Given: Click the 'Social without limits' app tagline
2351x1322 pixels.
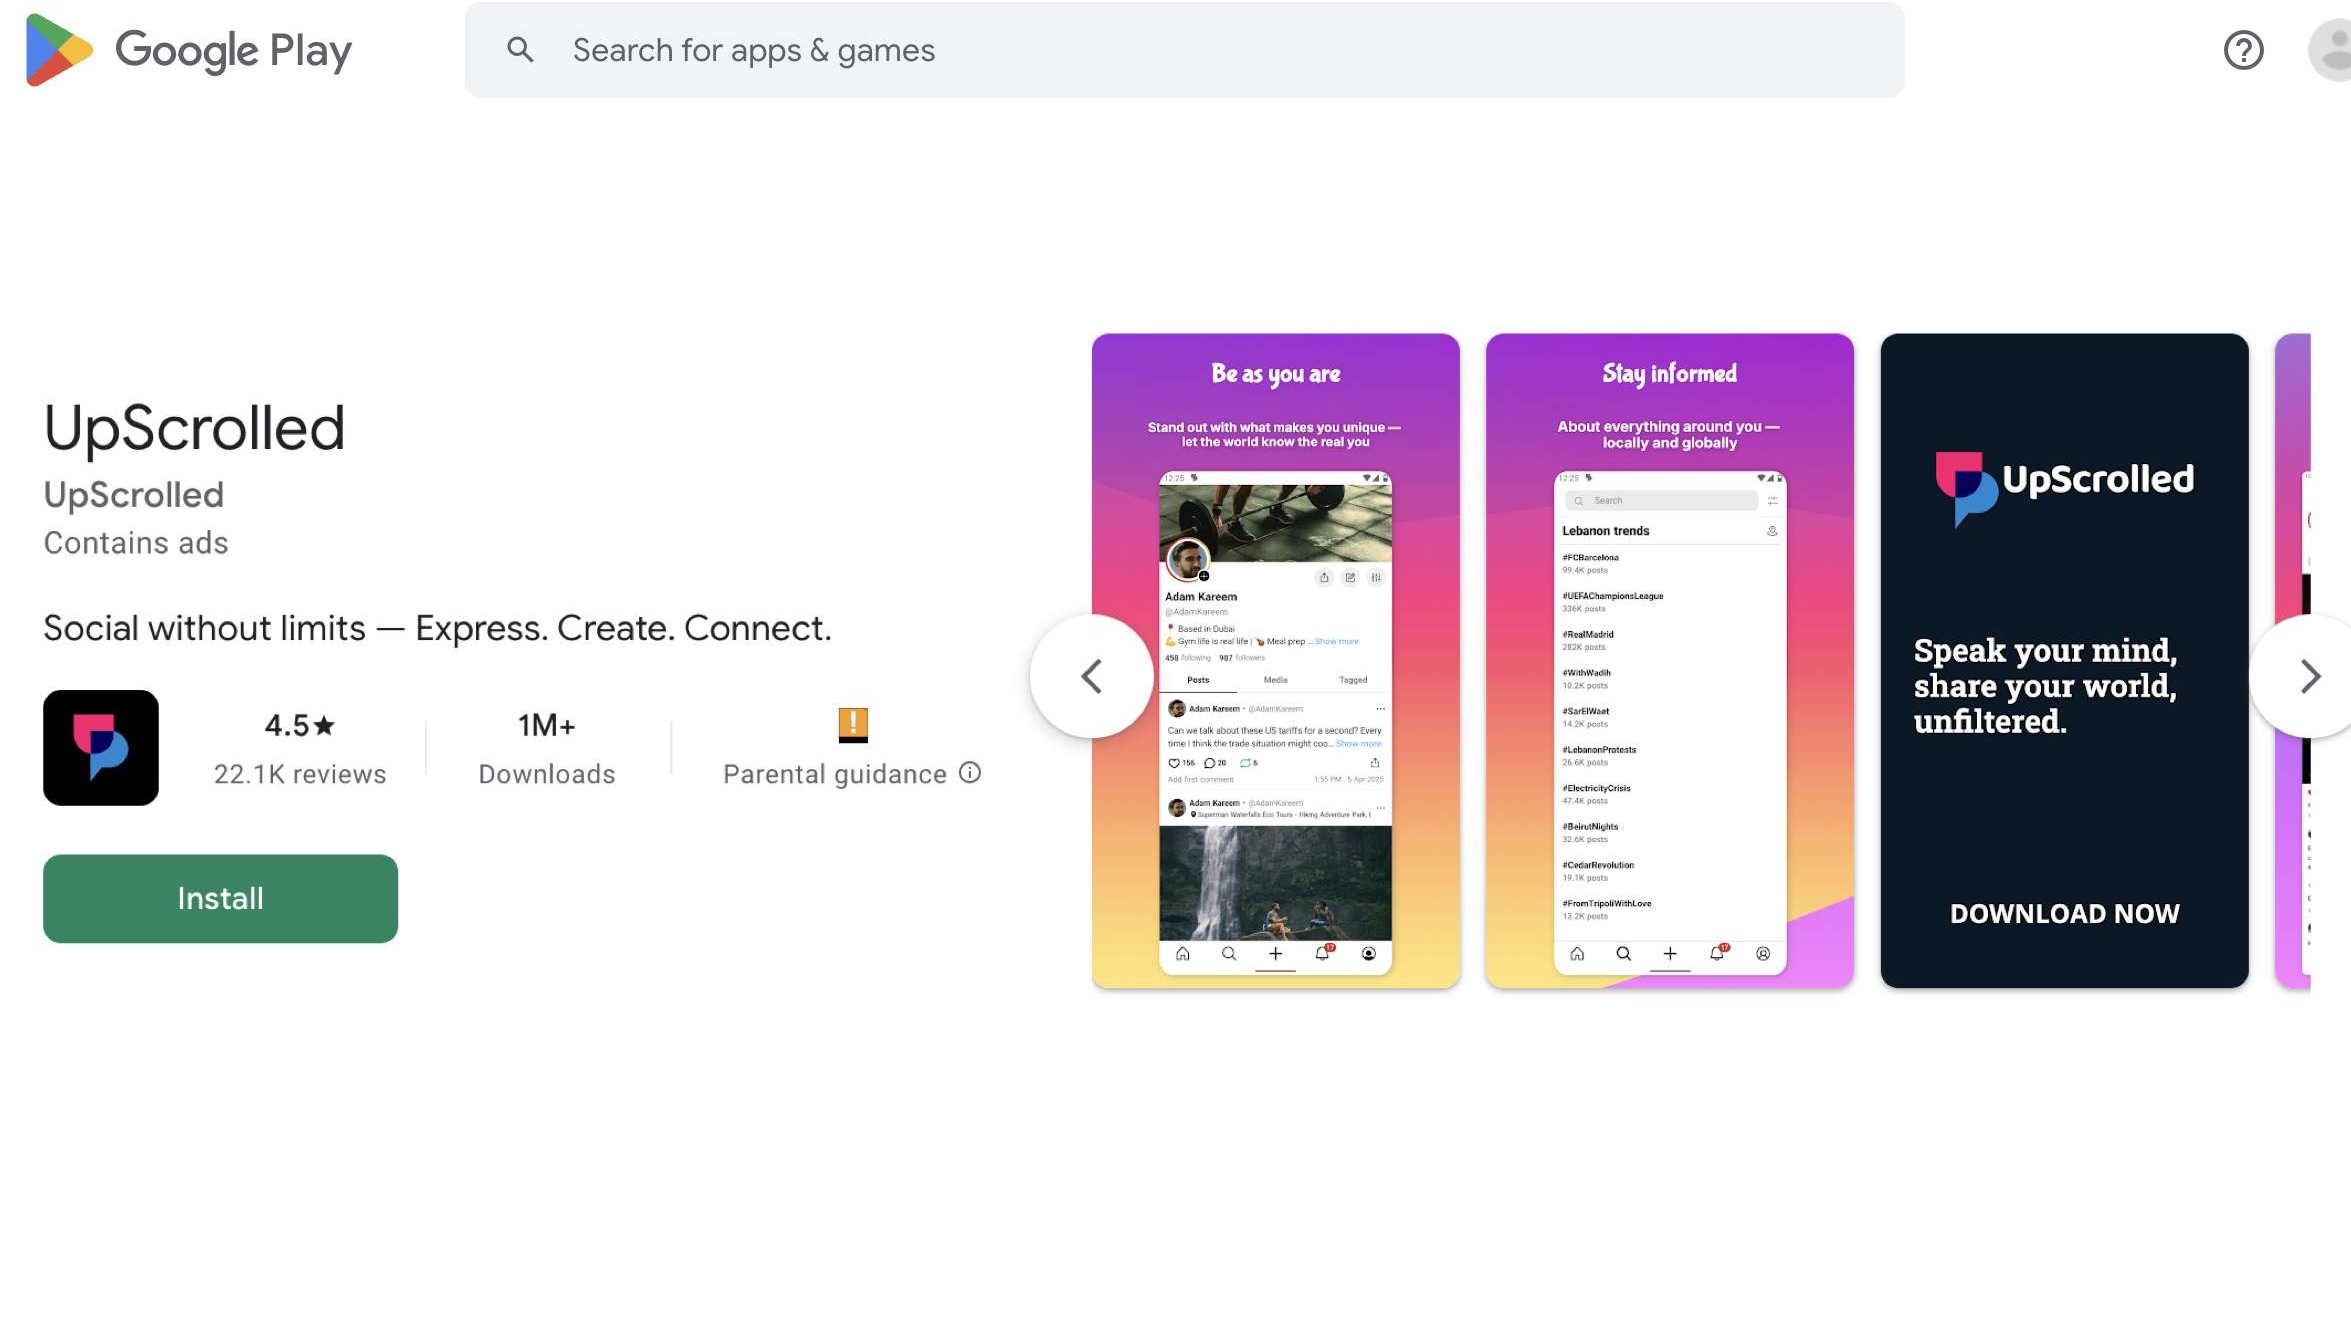Looking at the screenshot, I should coord(437,627).
